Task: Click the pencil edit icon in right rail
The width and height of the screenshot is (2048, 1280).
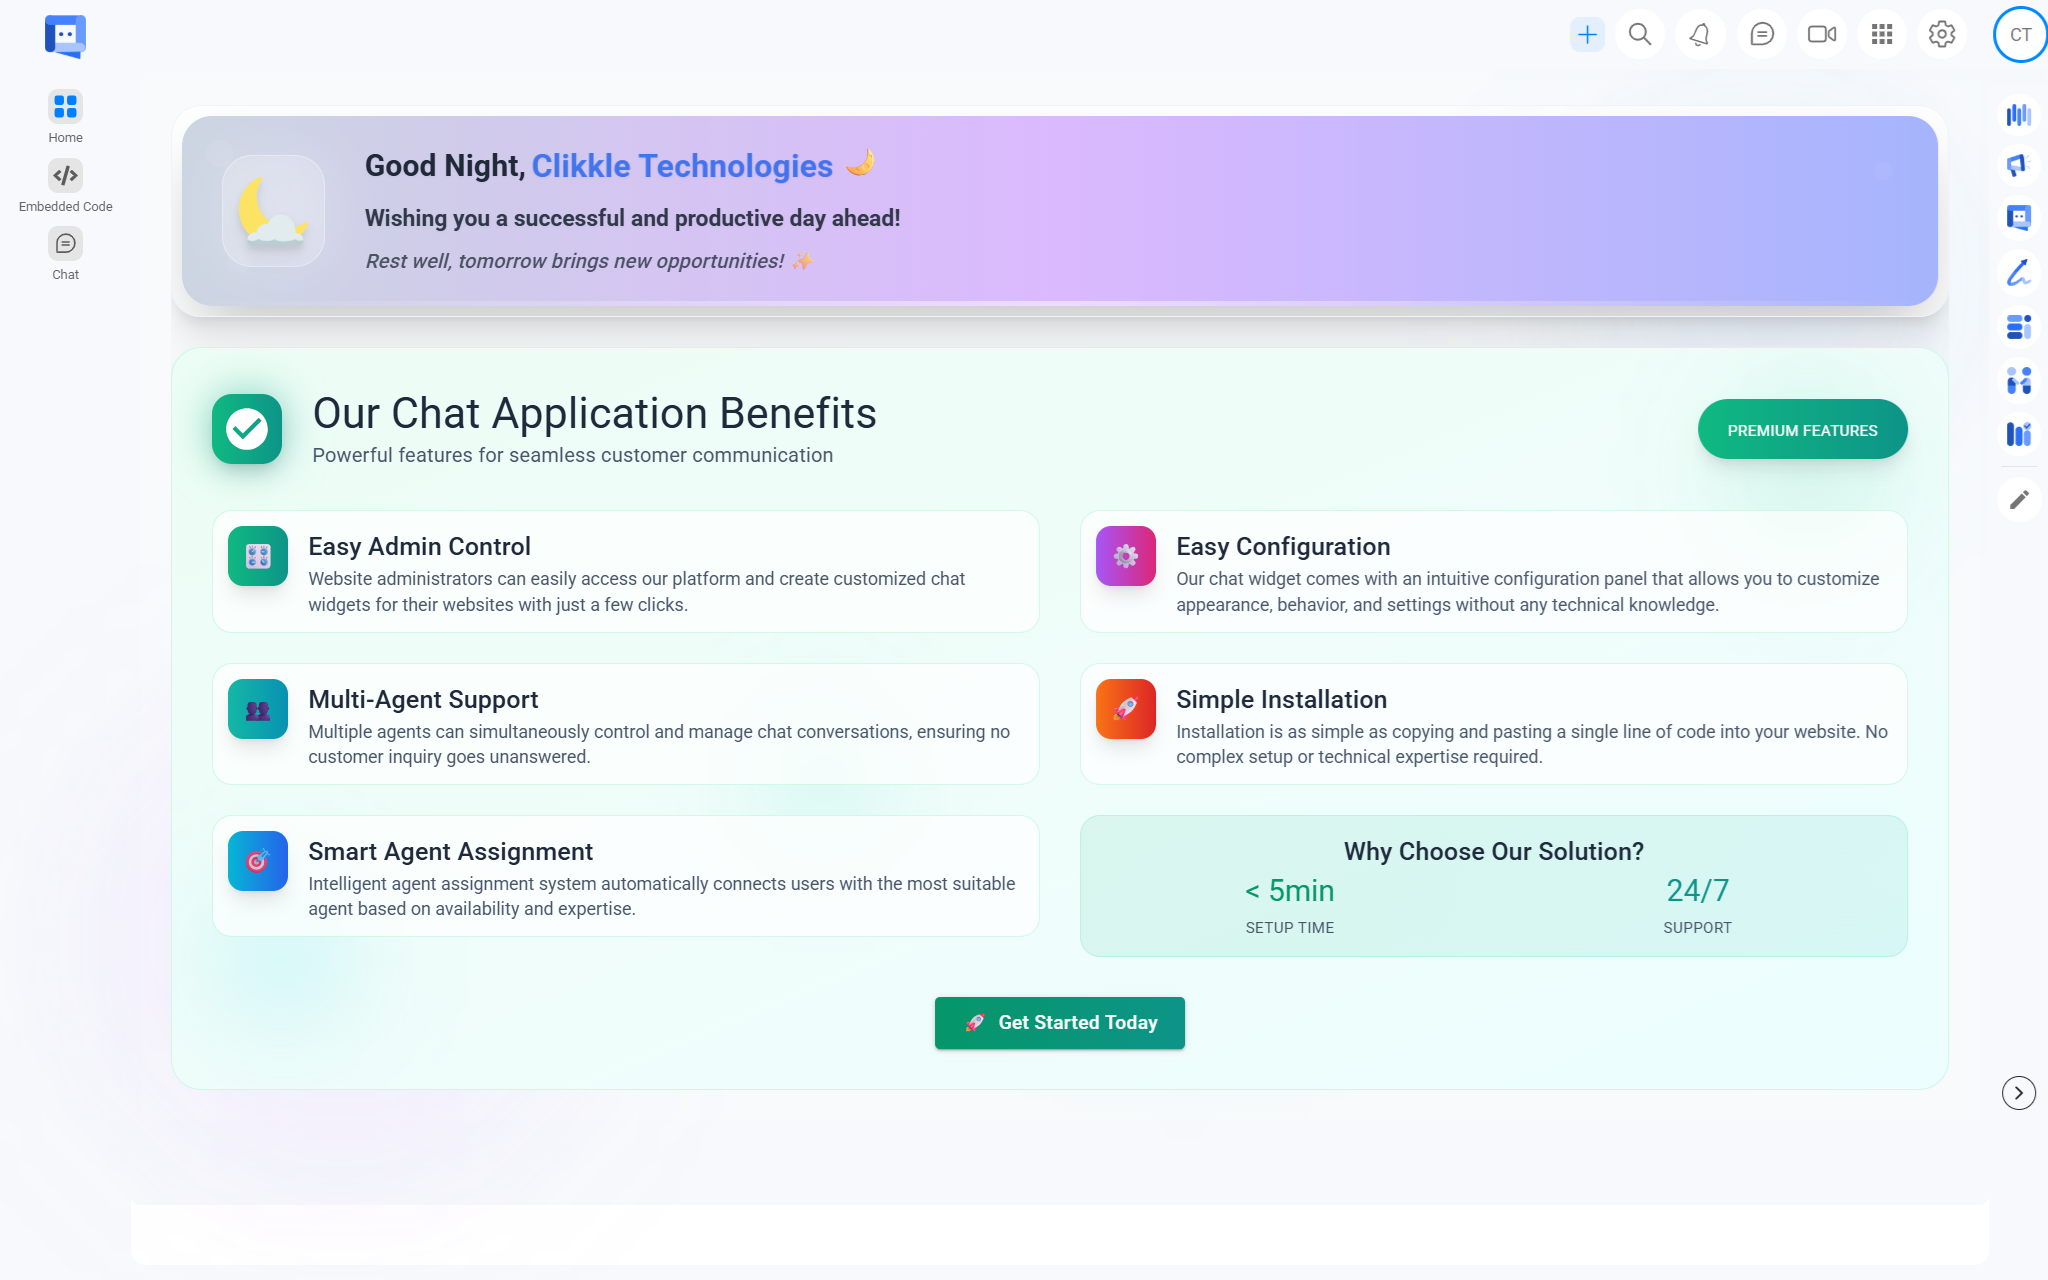Action: pyautogui.click(x=2019, y=499)
